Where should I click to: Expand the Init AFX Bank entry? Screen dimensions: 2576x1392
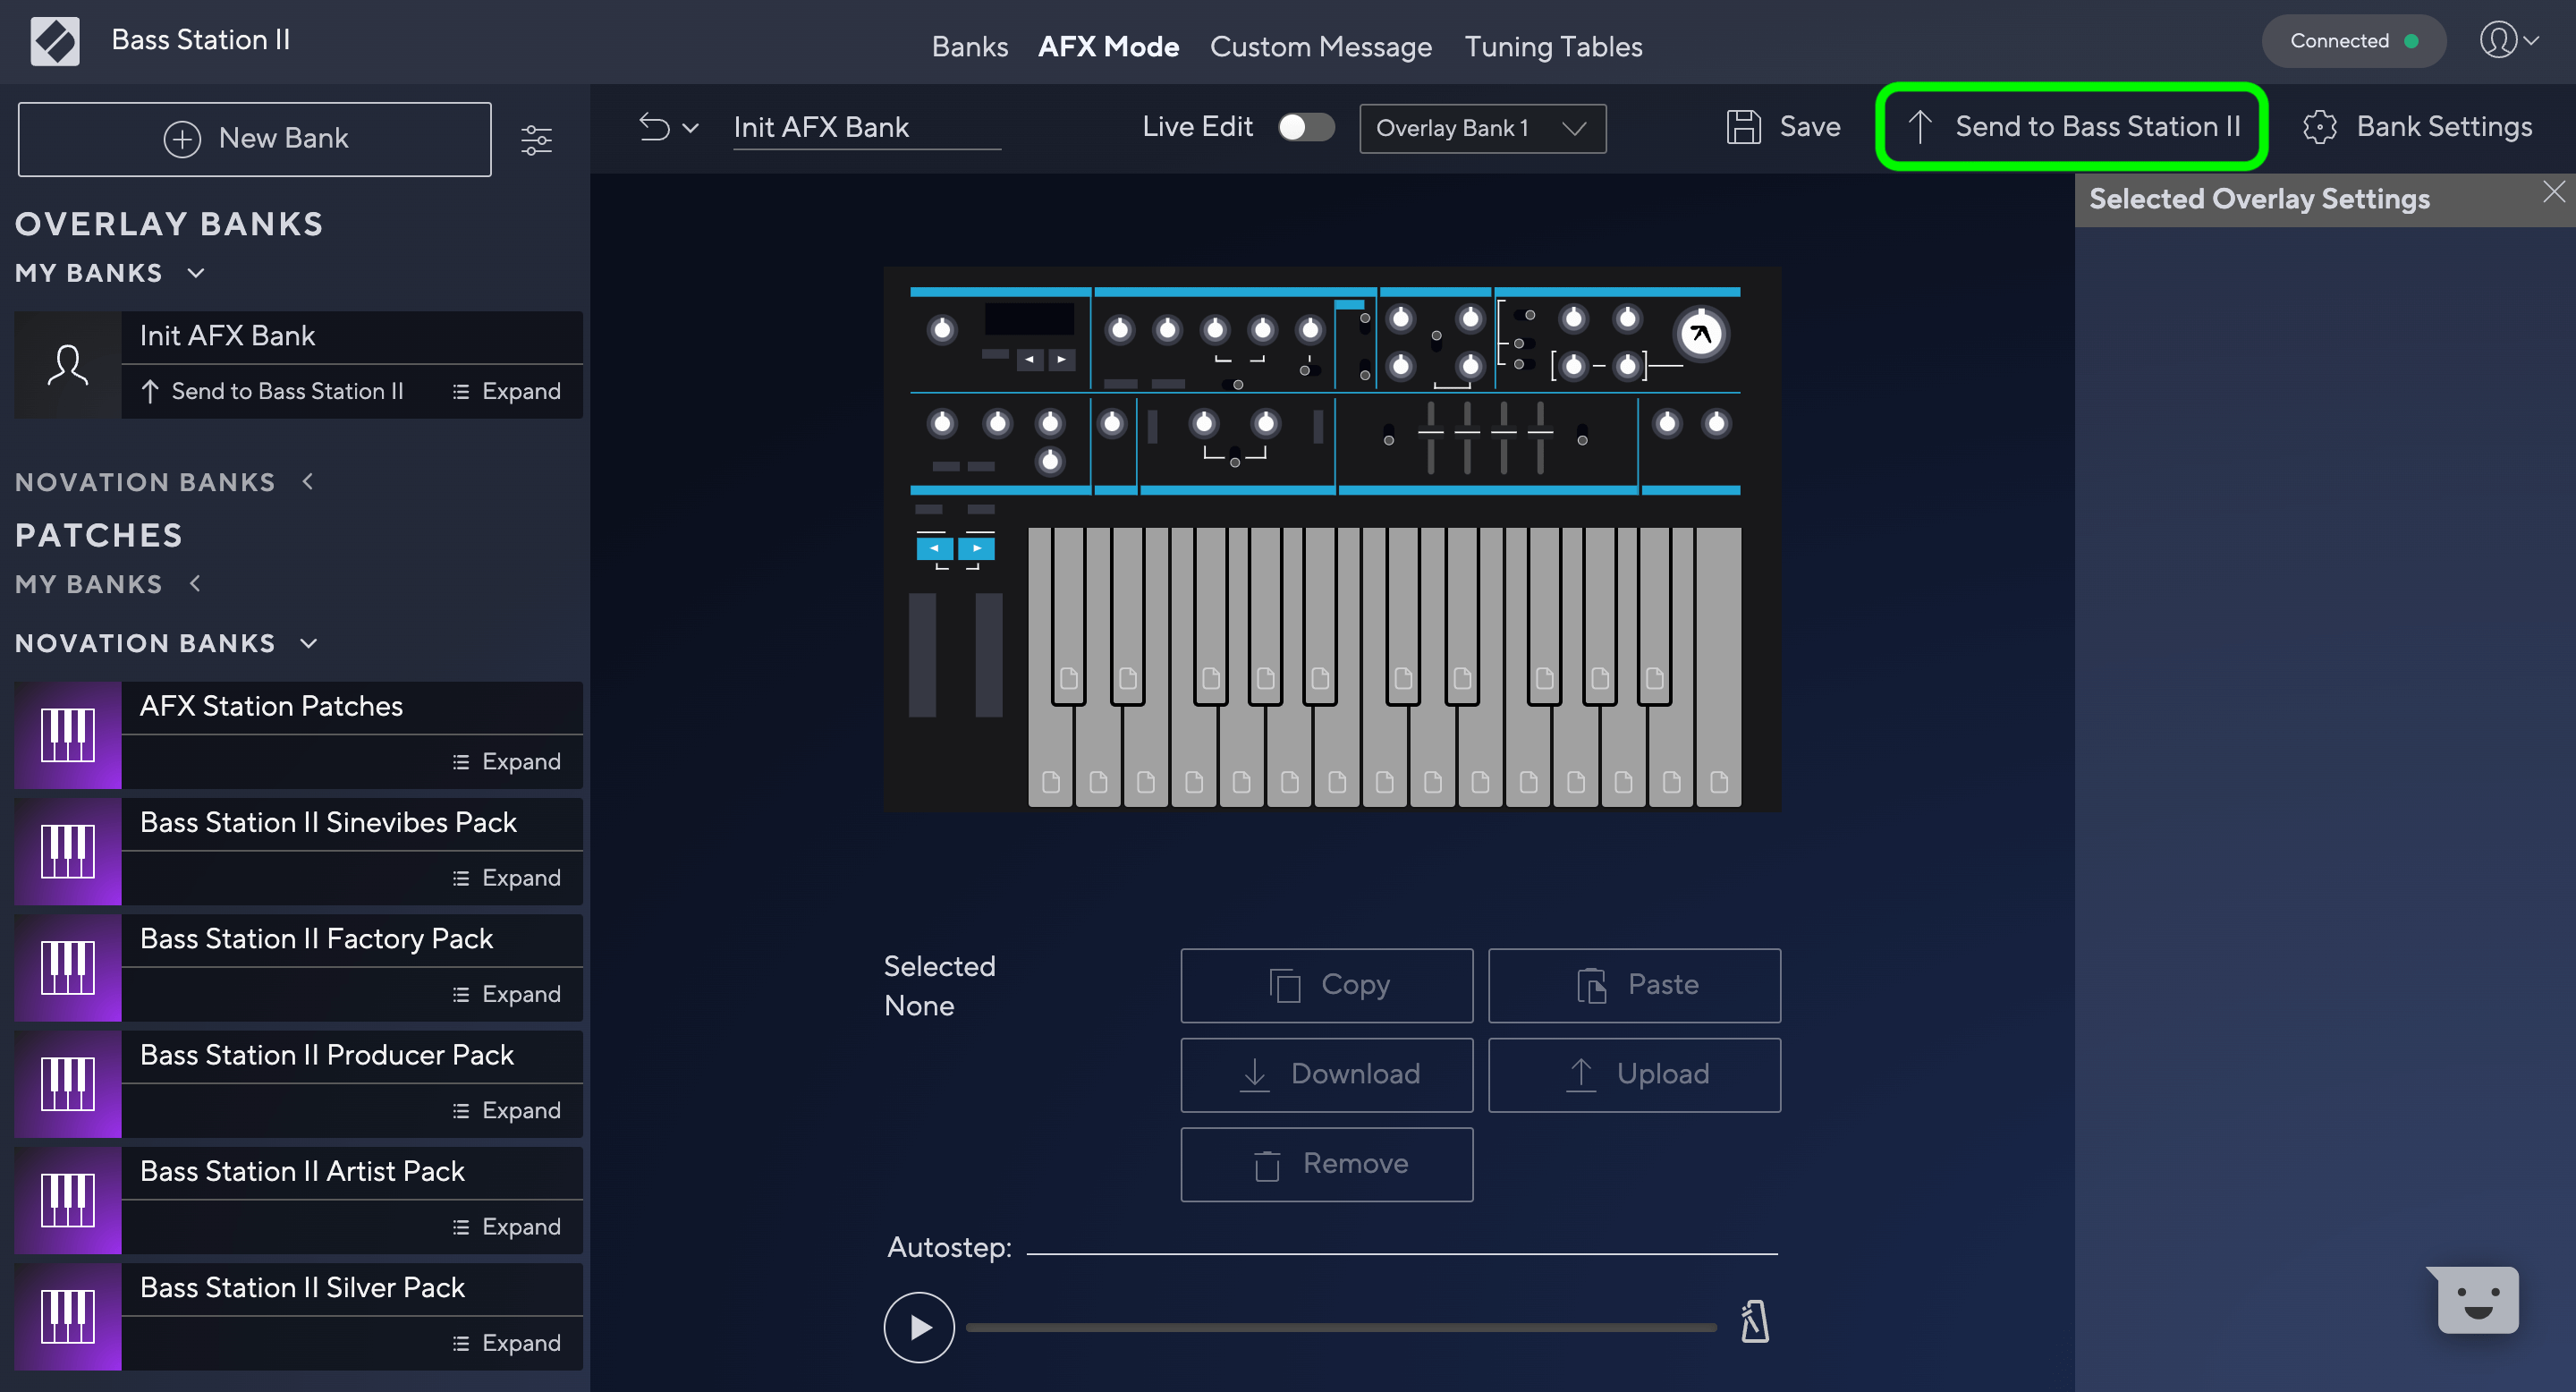[507, 391]
